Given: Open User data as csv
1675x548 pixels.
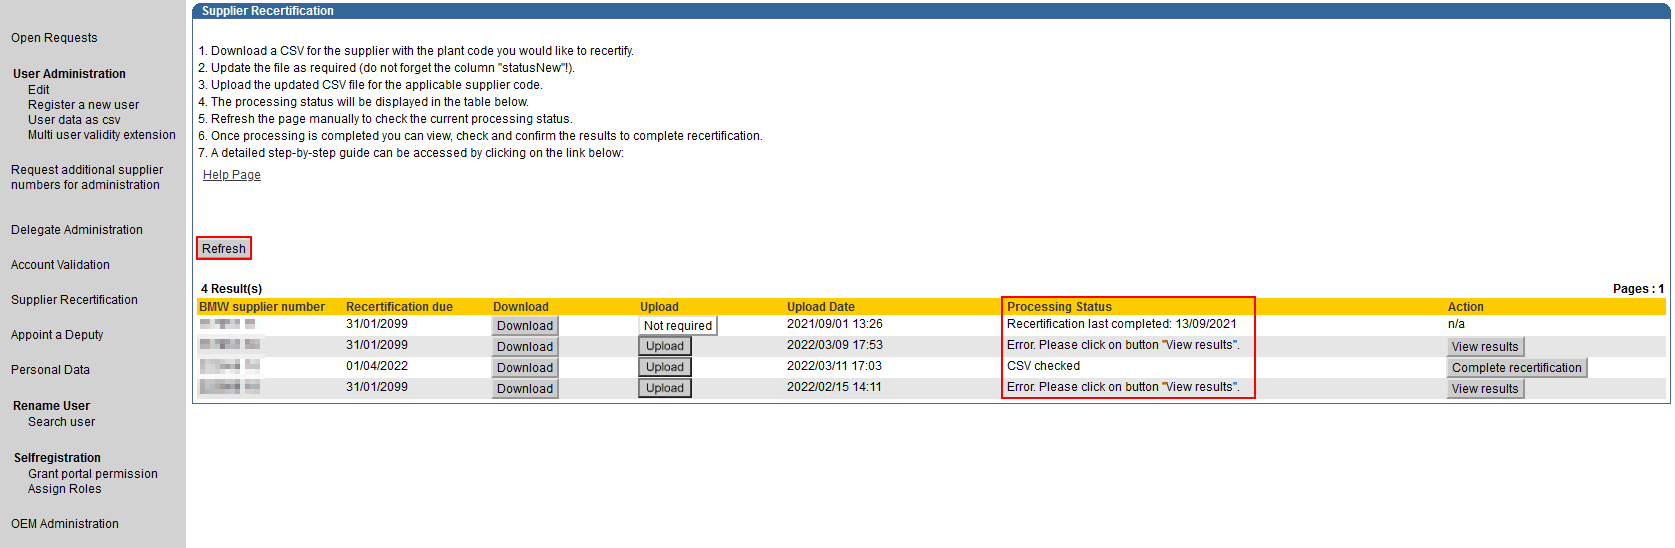Looking at the screenshot, I should point(74,120).
